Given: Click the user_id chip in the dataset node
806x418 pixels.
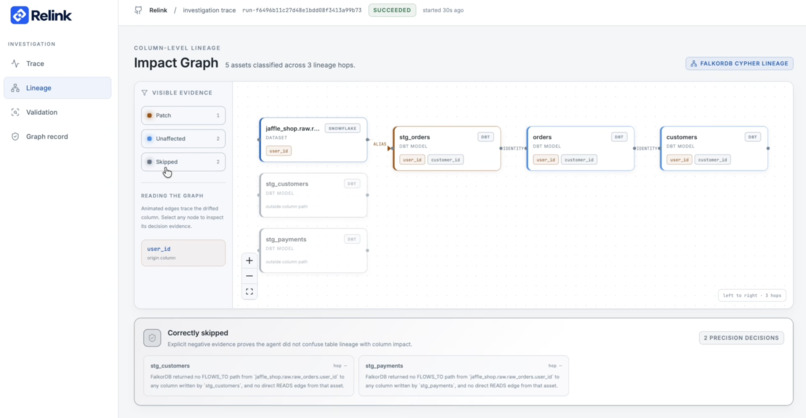Looking at the screenshot, I should pyautogui.click(x=279, y=151).
